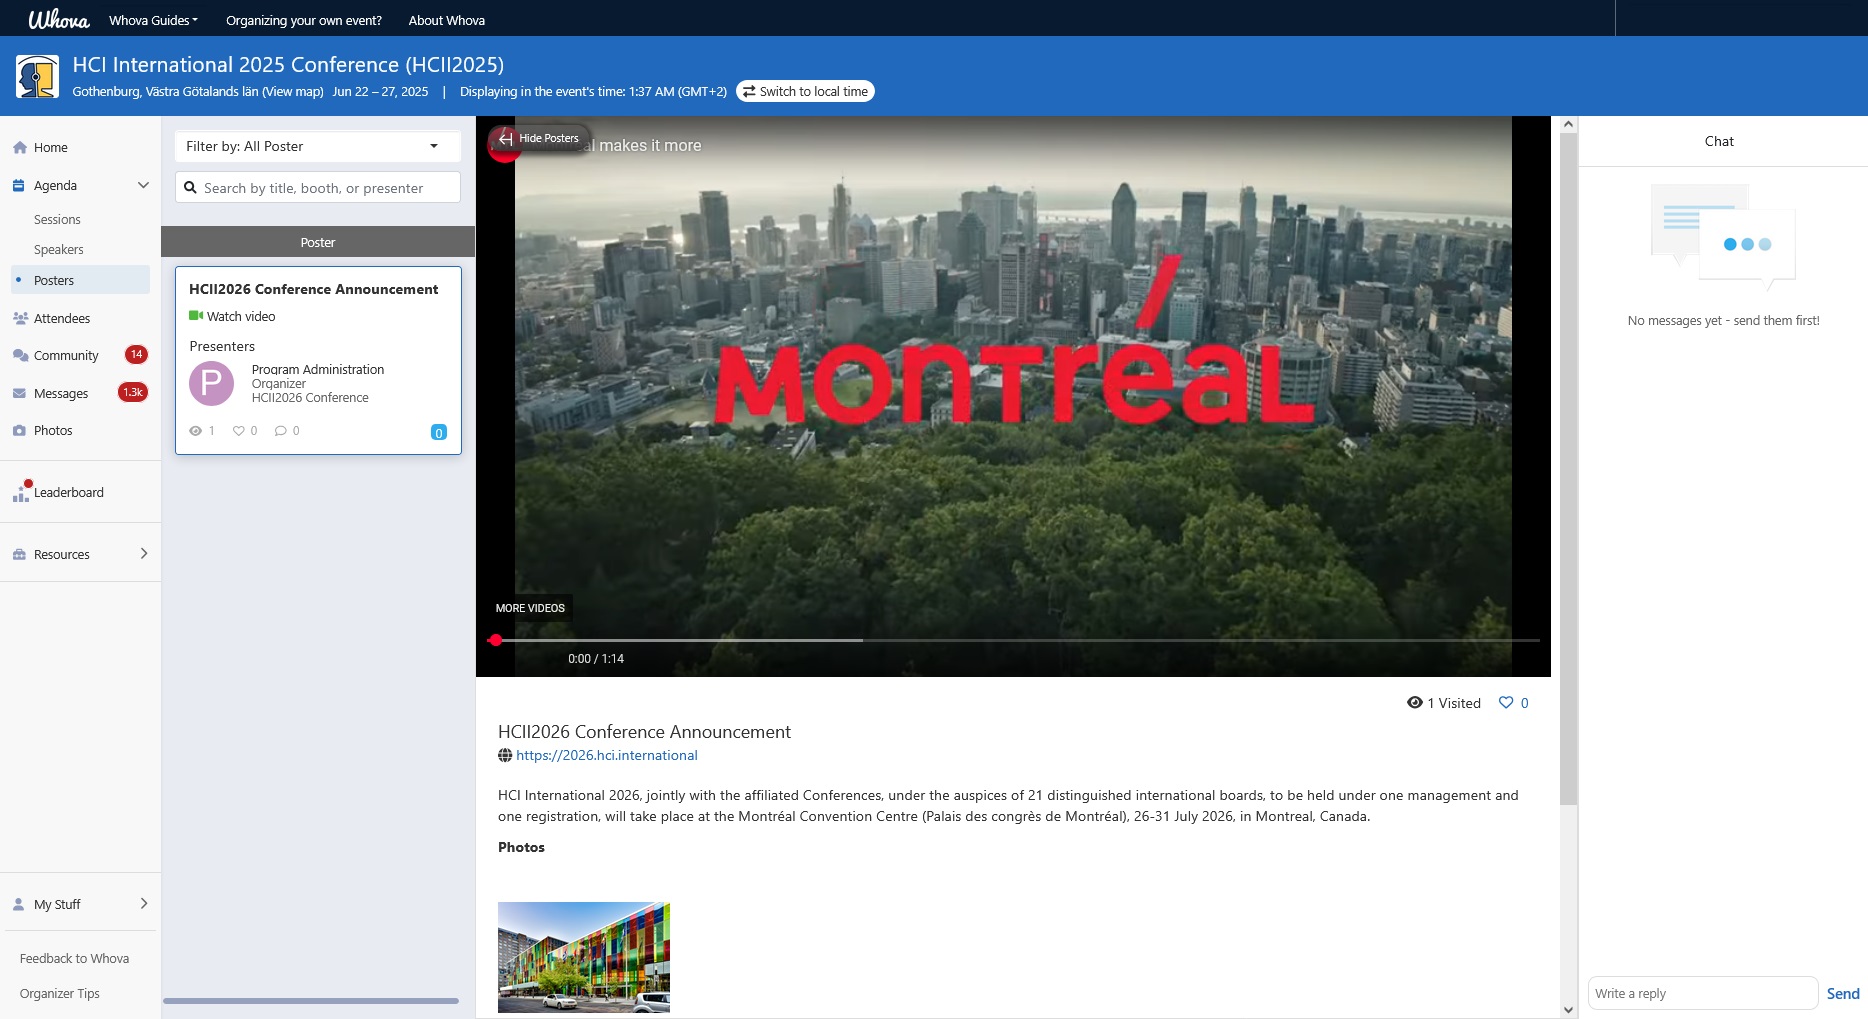
Task: Click the Program Administration presenter name
Action: [318, 369]
